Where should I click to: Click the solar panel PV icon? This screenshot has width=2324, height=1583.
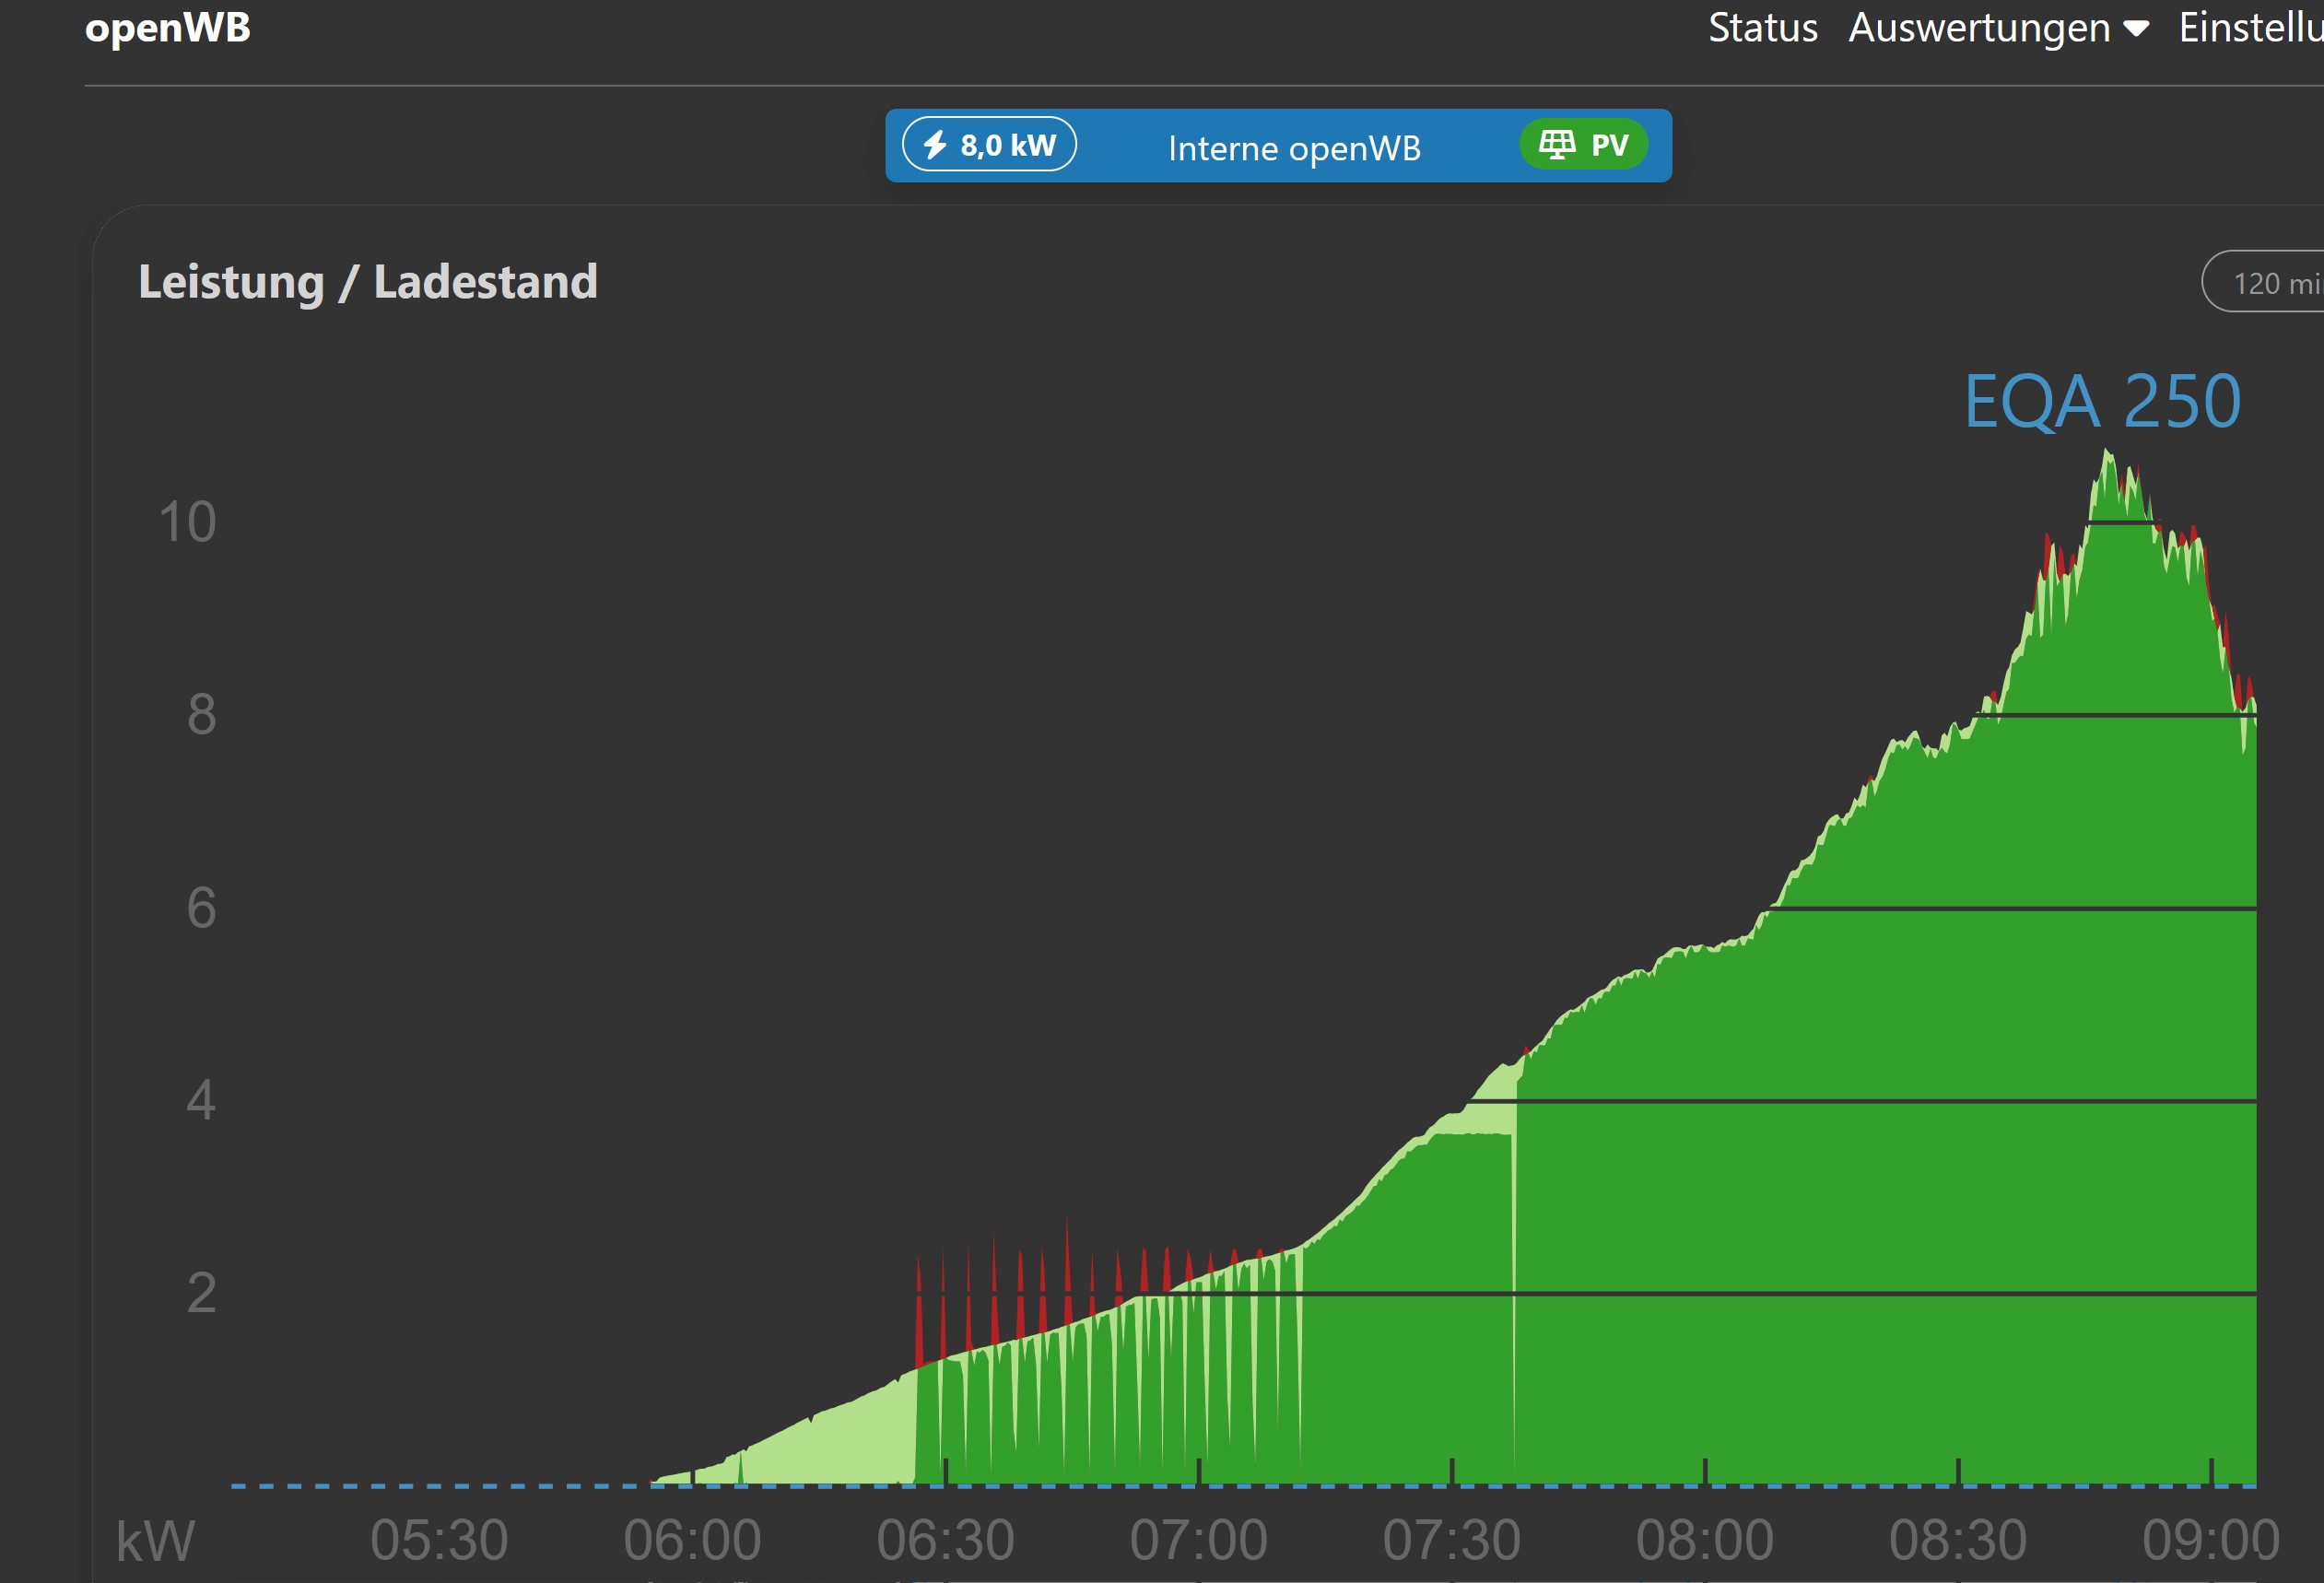[x=1556, y=145]
